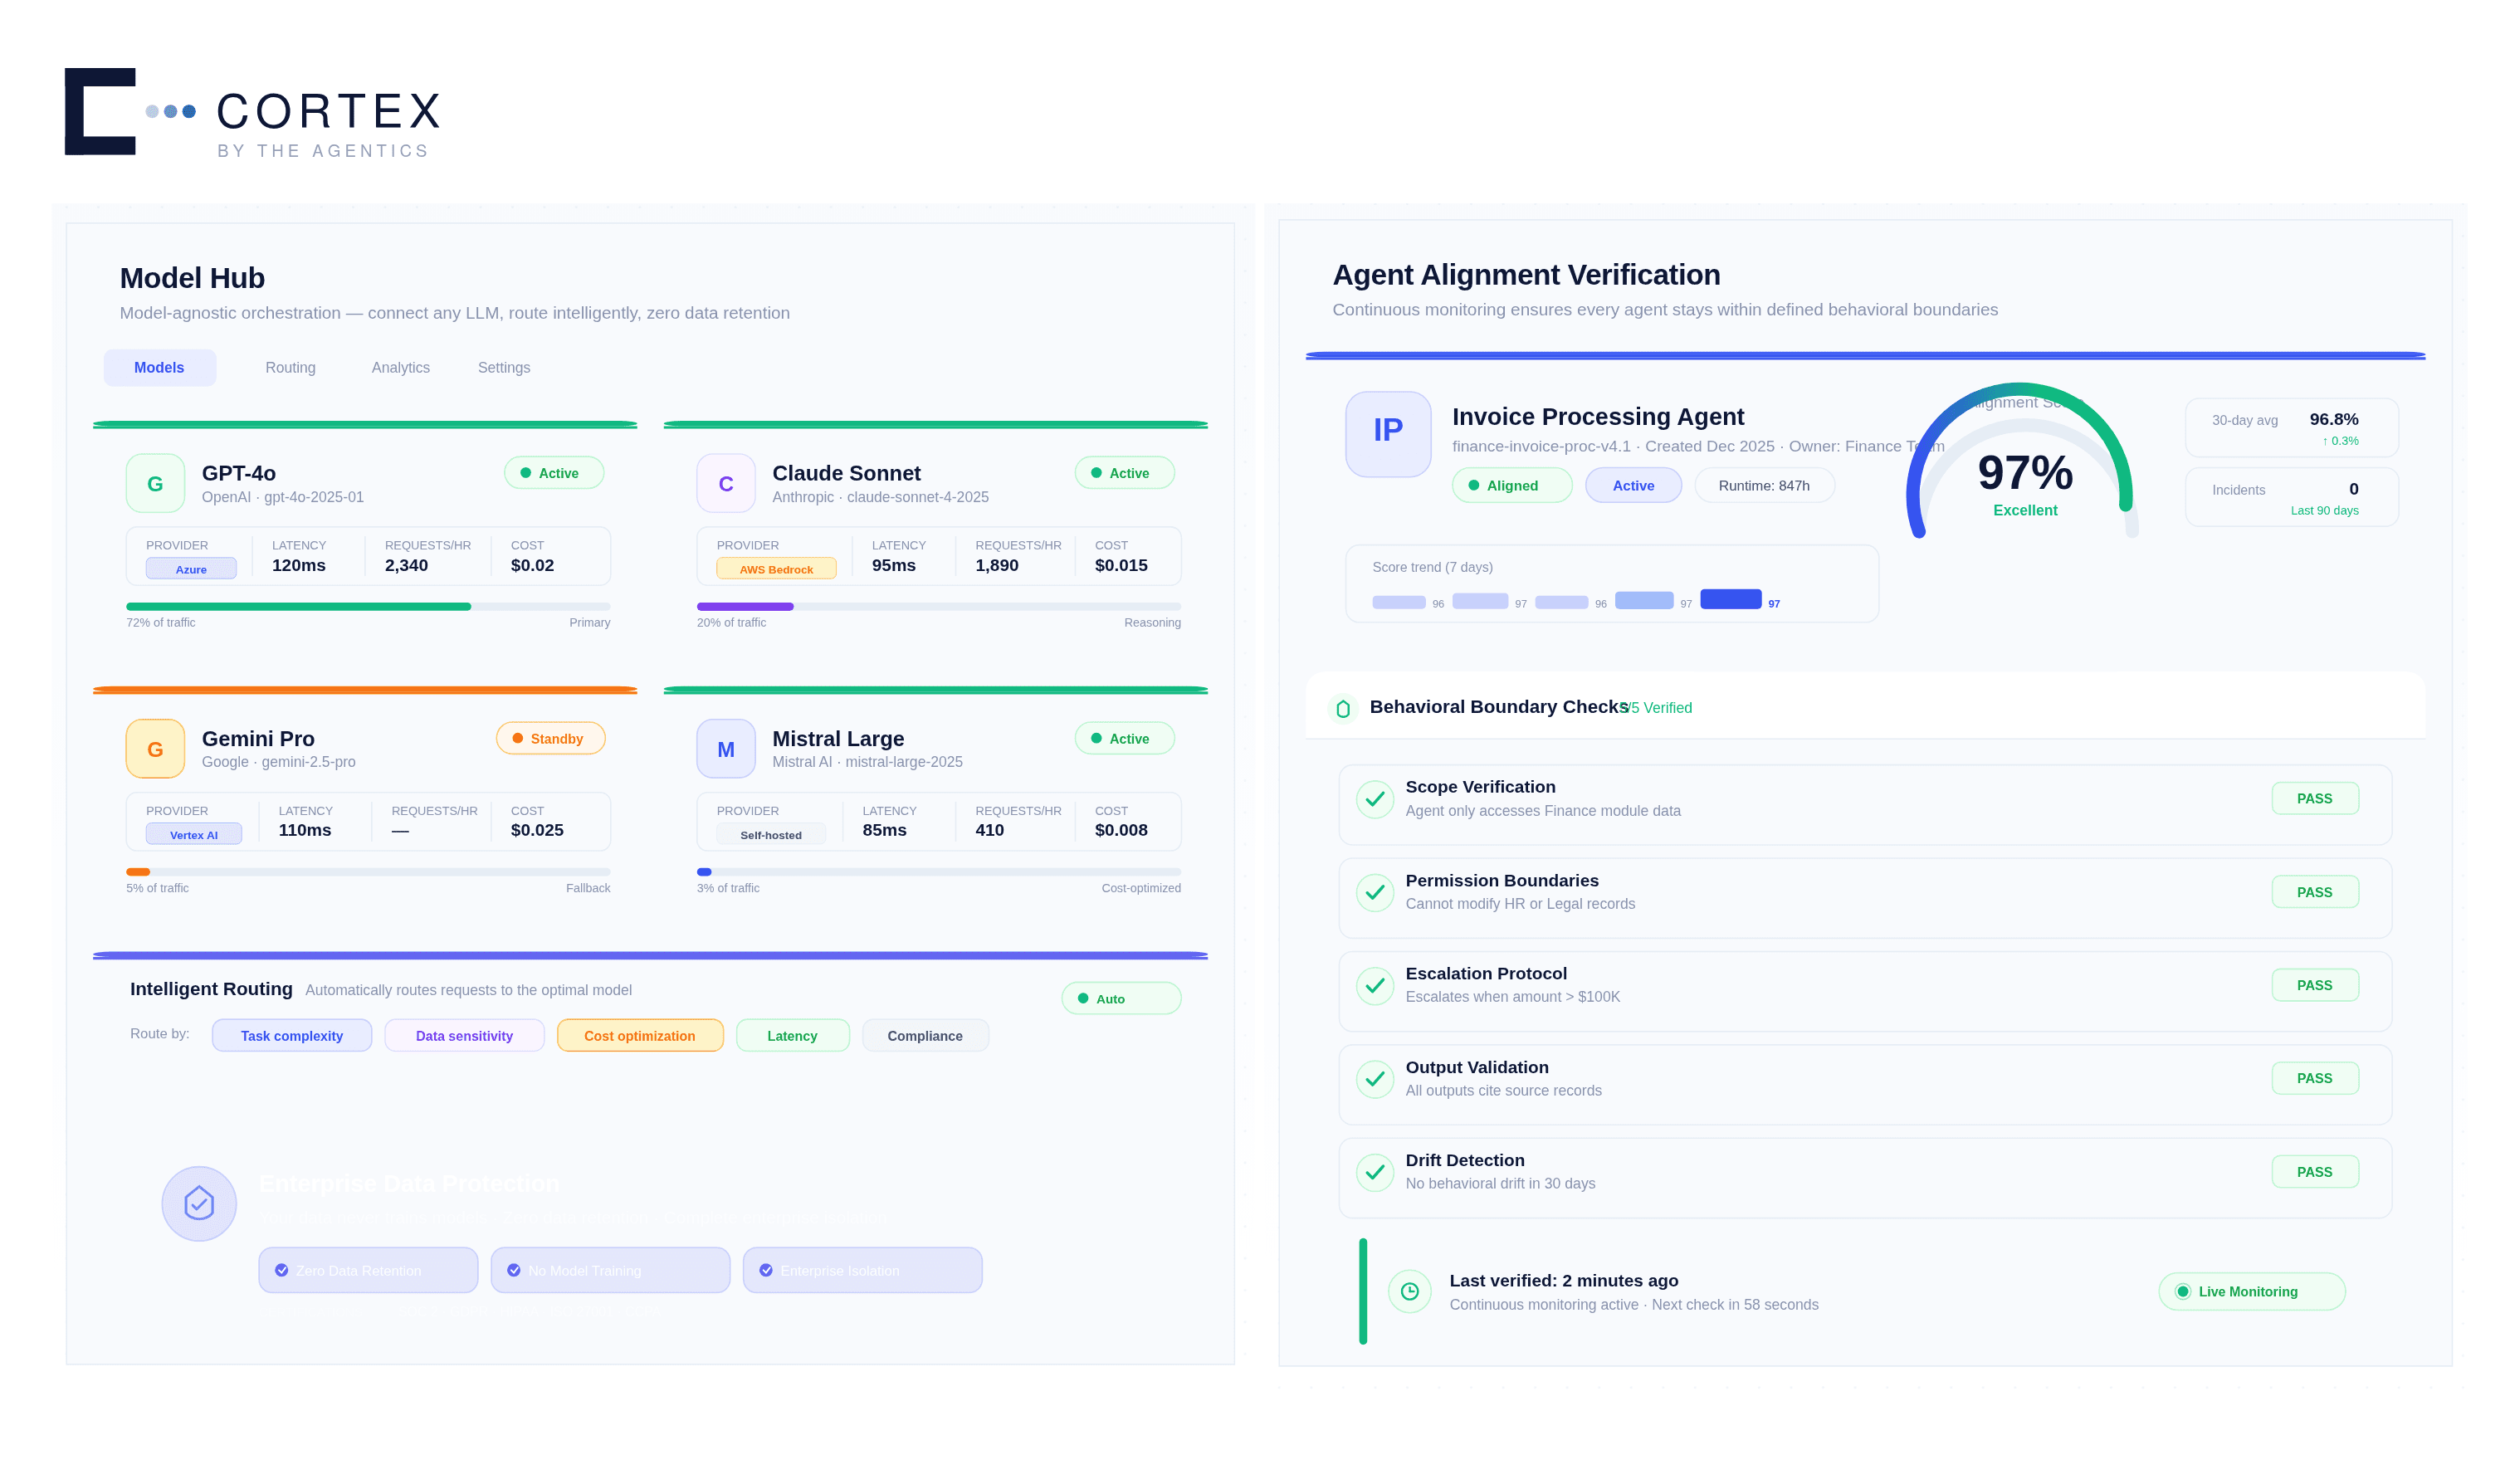This screenshot has height=1484, width=2510.
Task: Open the Routing tab
Action: tap(290, 367)
